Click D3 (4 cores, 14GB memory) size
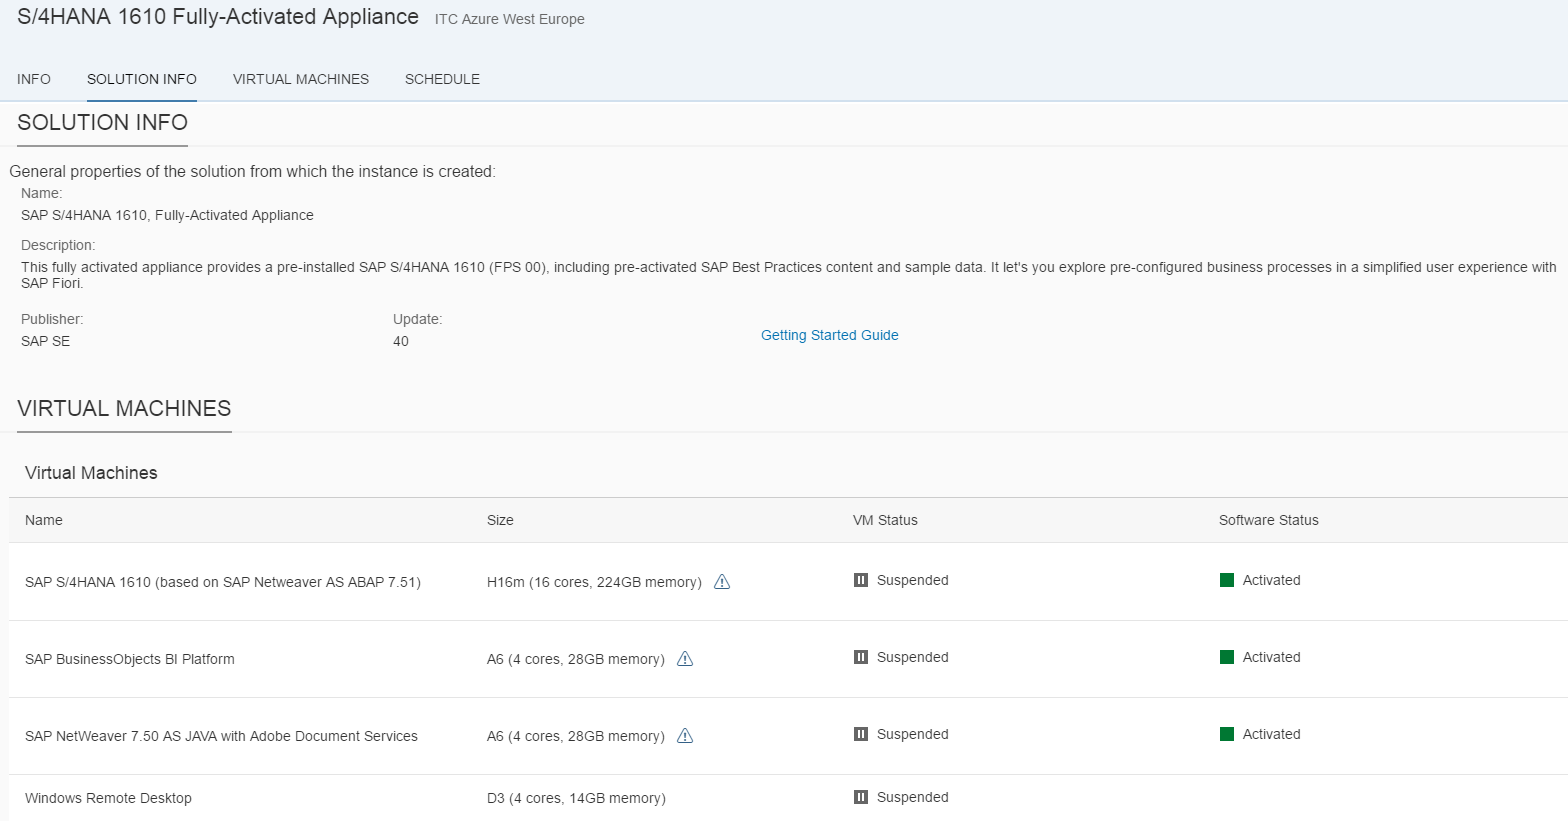 pos(576,798)
